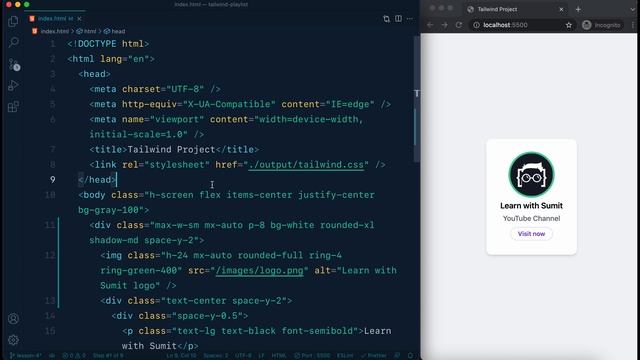
Task: Close the index.html editor tab
Action: [79, 19]
